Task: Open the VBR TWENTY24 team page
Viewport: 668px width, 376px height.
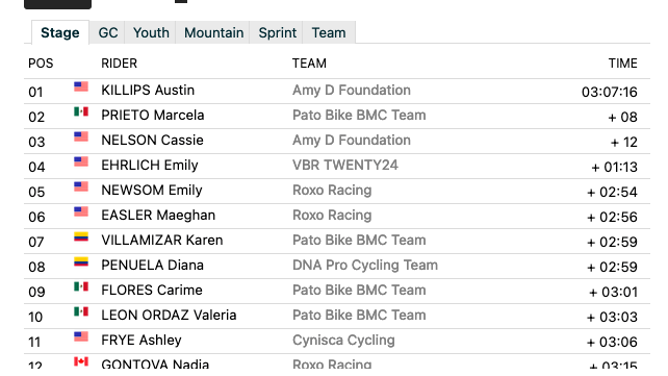Action: point(345,165)
